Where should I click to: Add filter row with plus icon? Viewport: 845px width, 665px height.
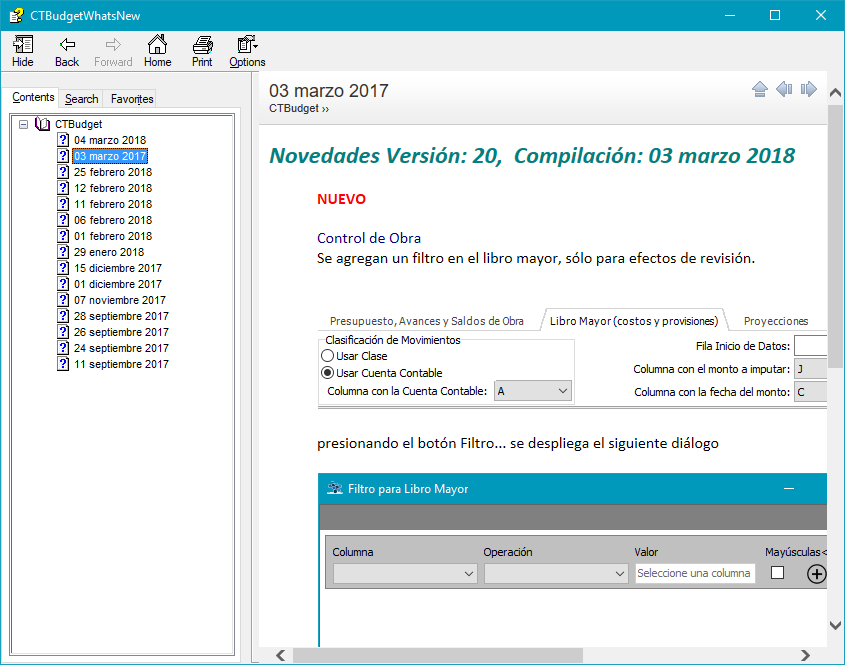[816, 574]
